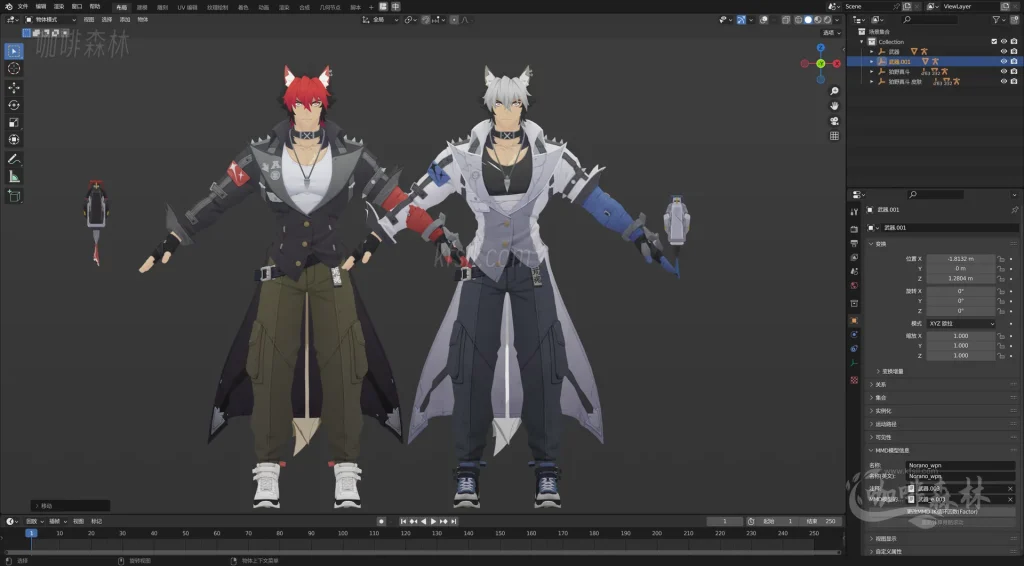Open the Output properties tab
Screen dimensions: 1024x566
pyautogui.click(x=854, y=244)
